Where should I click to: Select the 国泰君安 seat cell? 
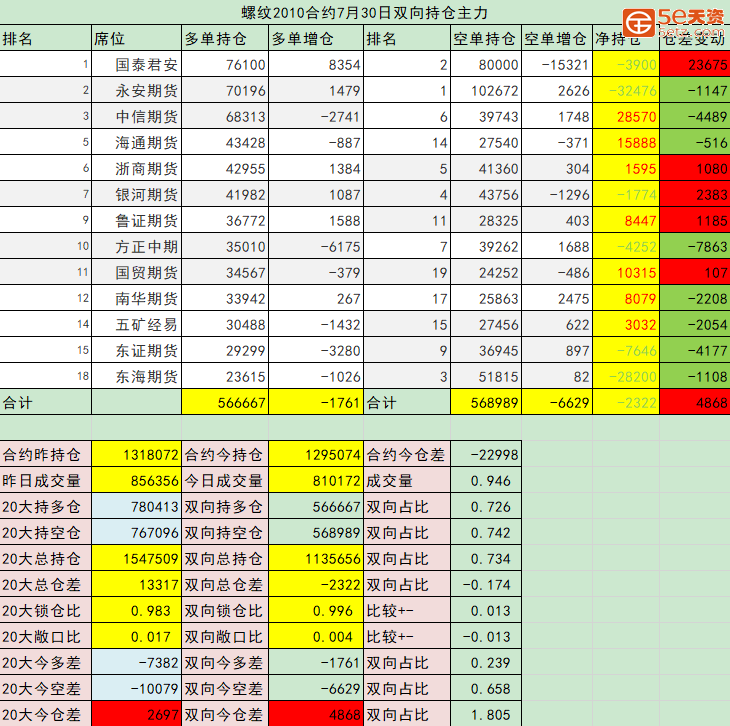(x=136, y=65)
